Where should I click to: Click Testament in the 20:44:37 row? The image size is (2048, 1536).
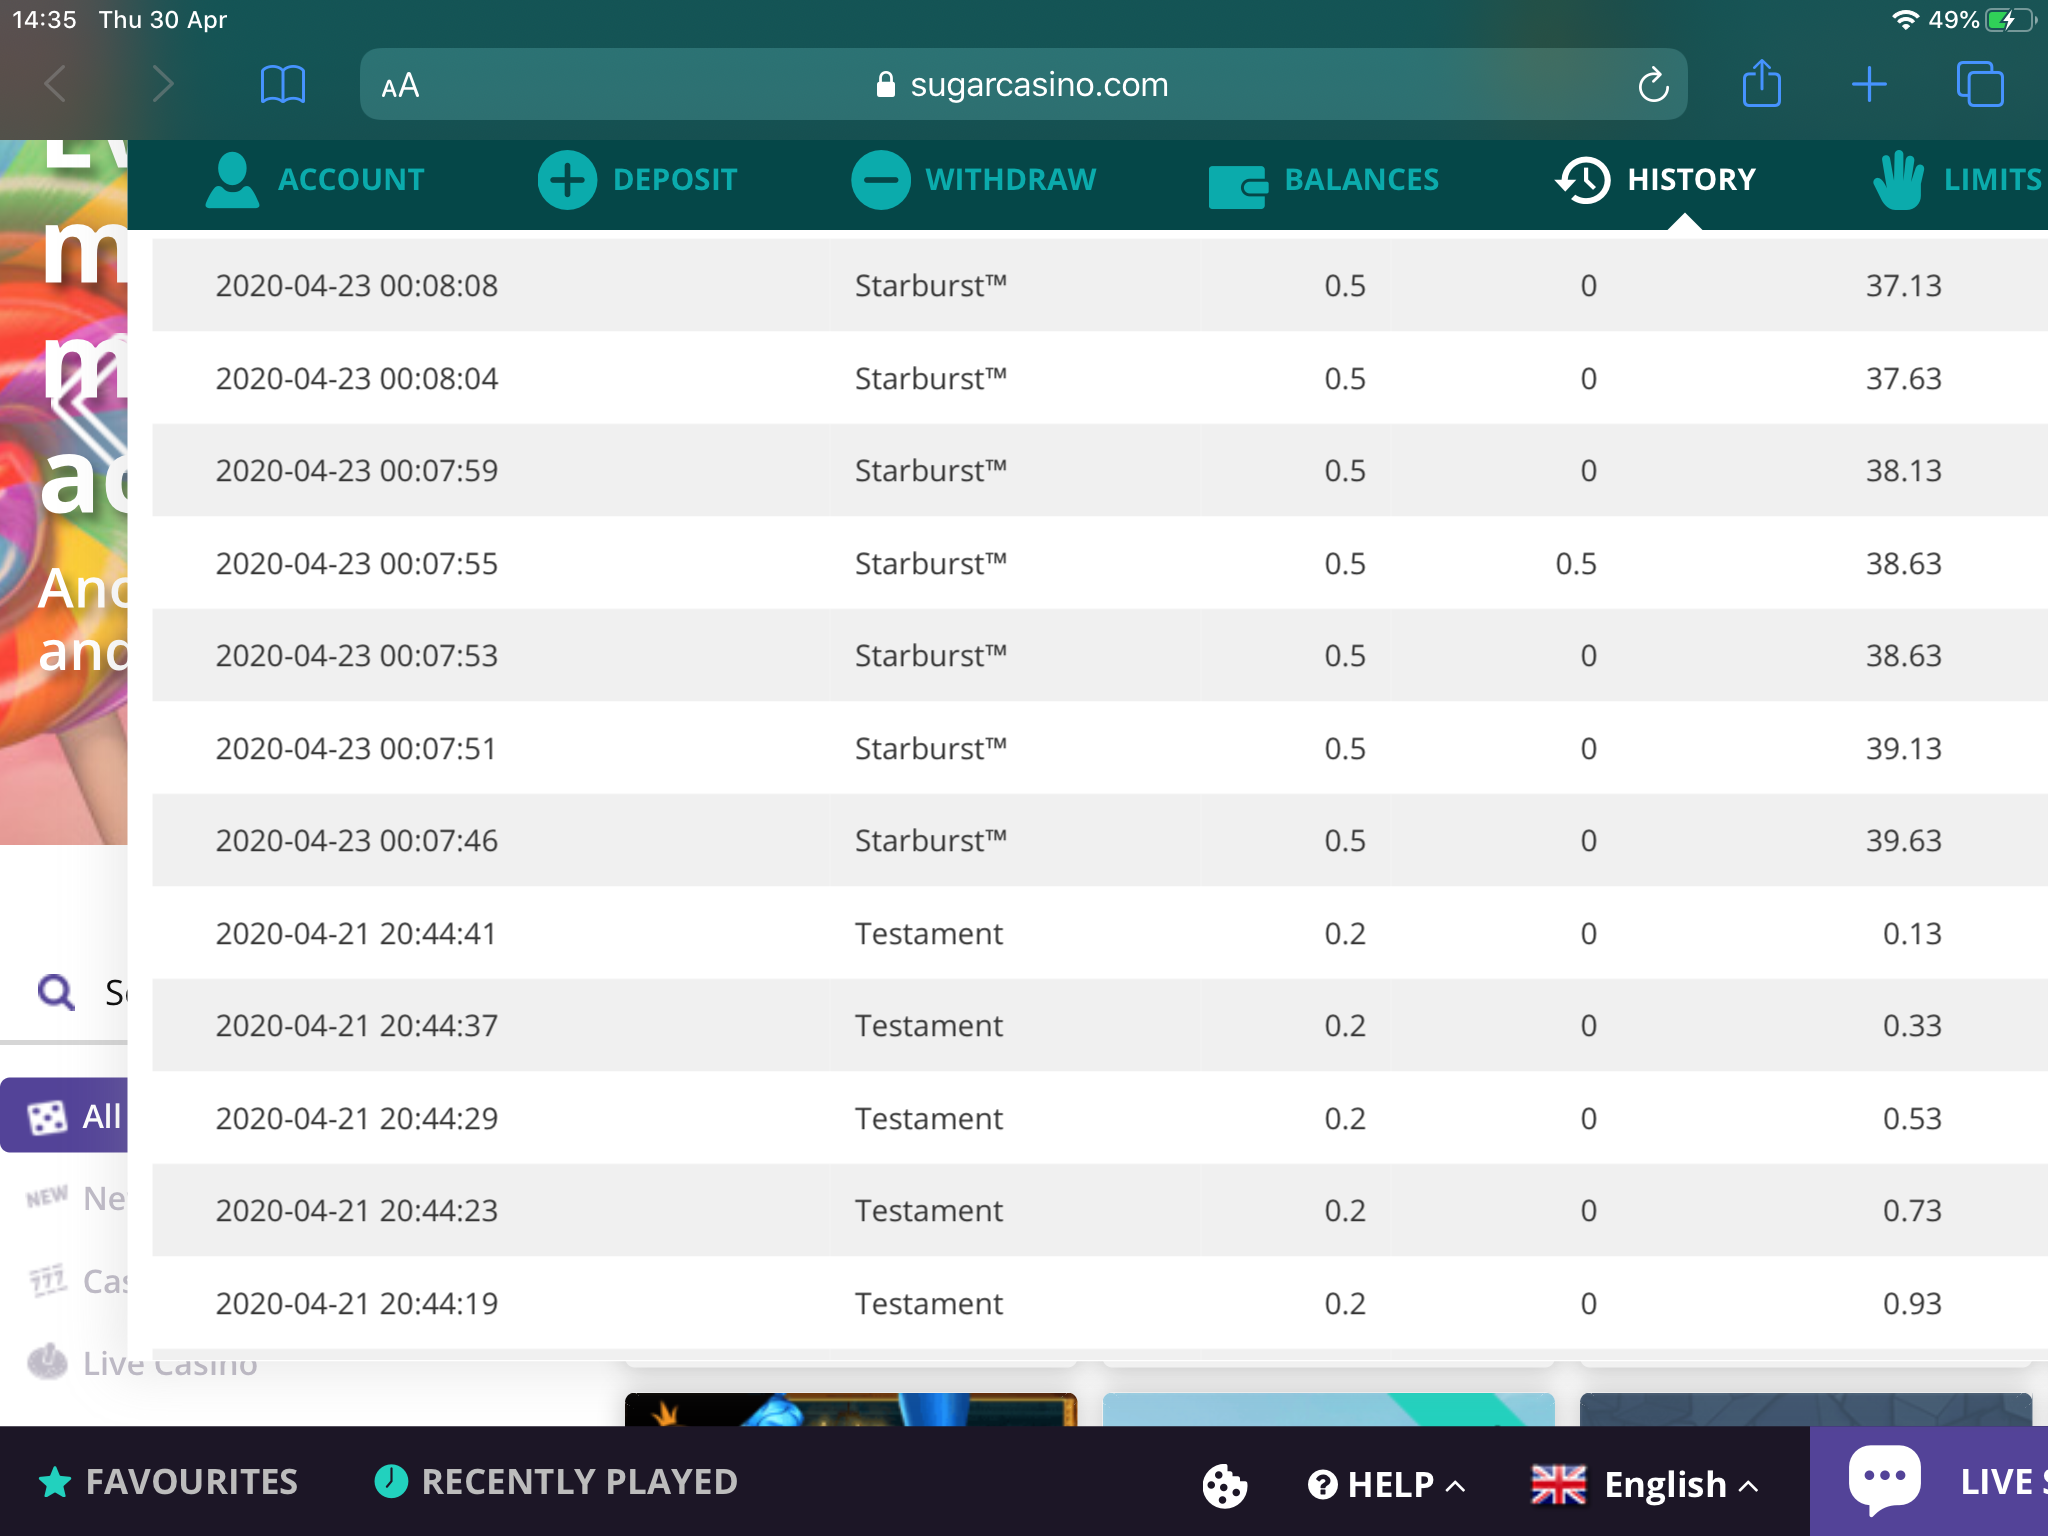click(x=928, y=1025)
